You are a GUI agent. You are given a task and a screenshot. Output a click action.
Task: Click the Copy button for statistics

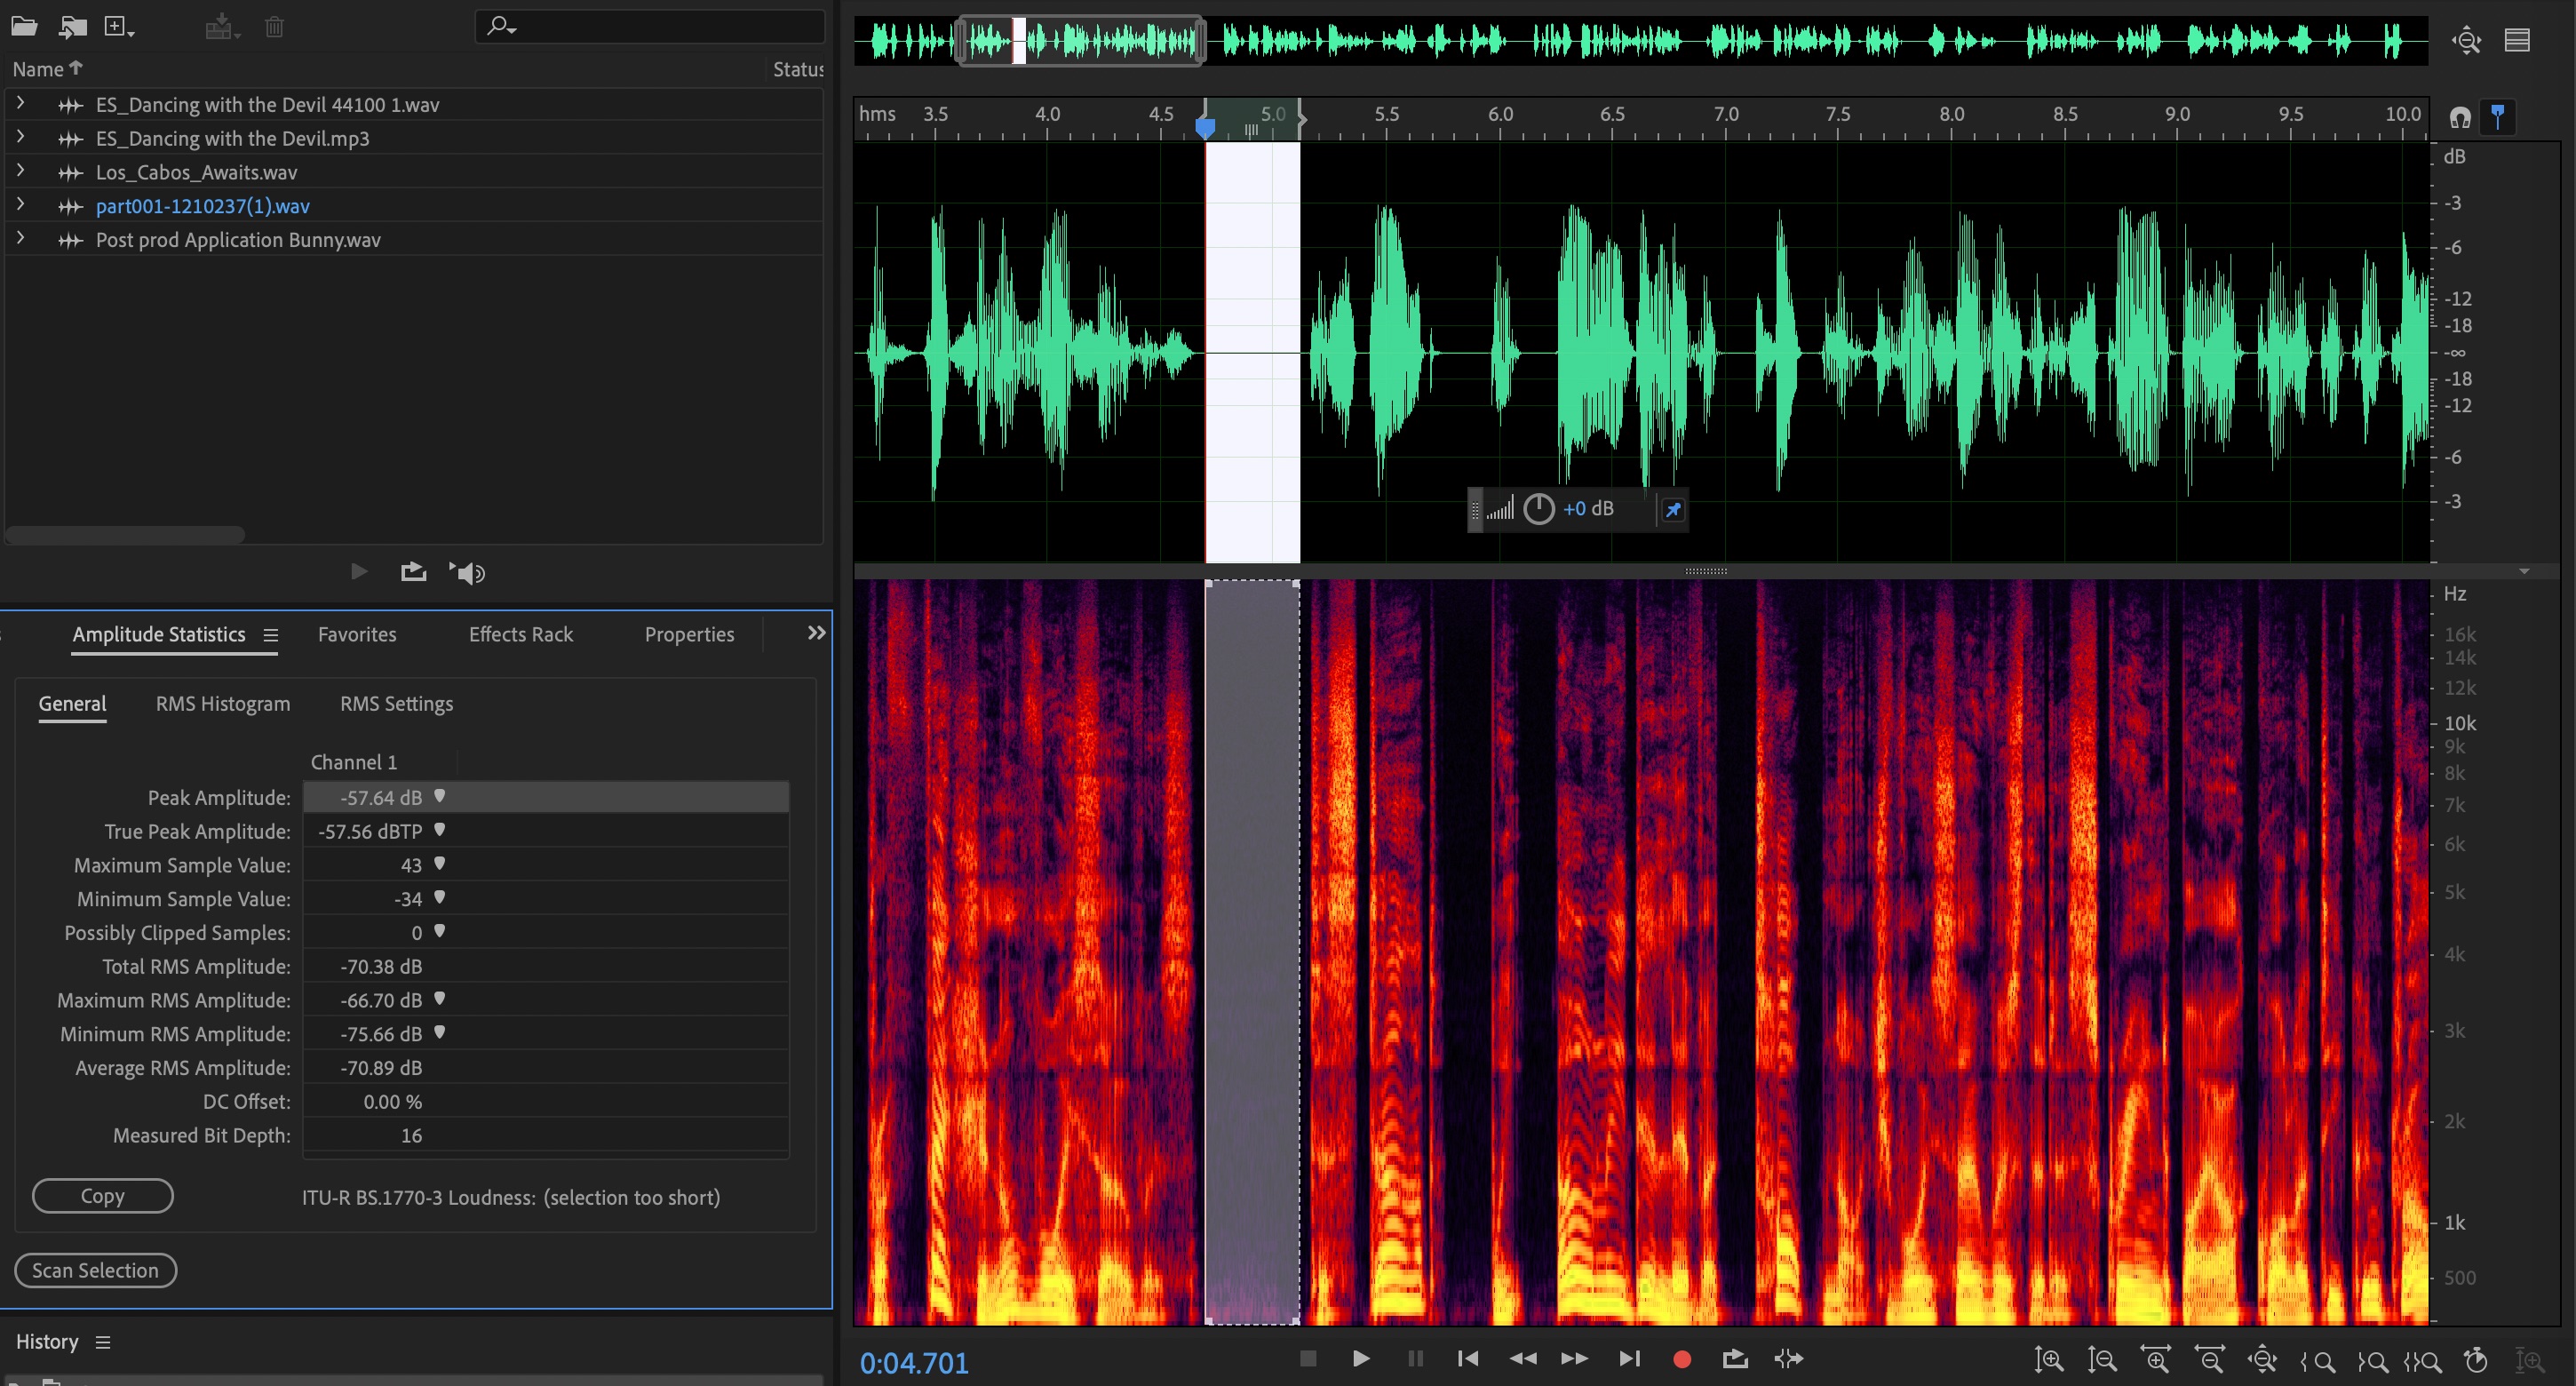coord(102,1196)
